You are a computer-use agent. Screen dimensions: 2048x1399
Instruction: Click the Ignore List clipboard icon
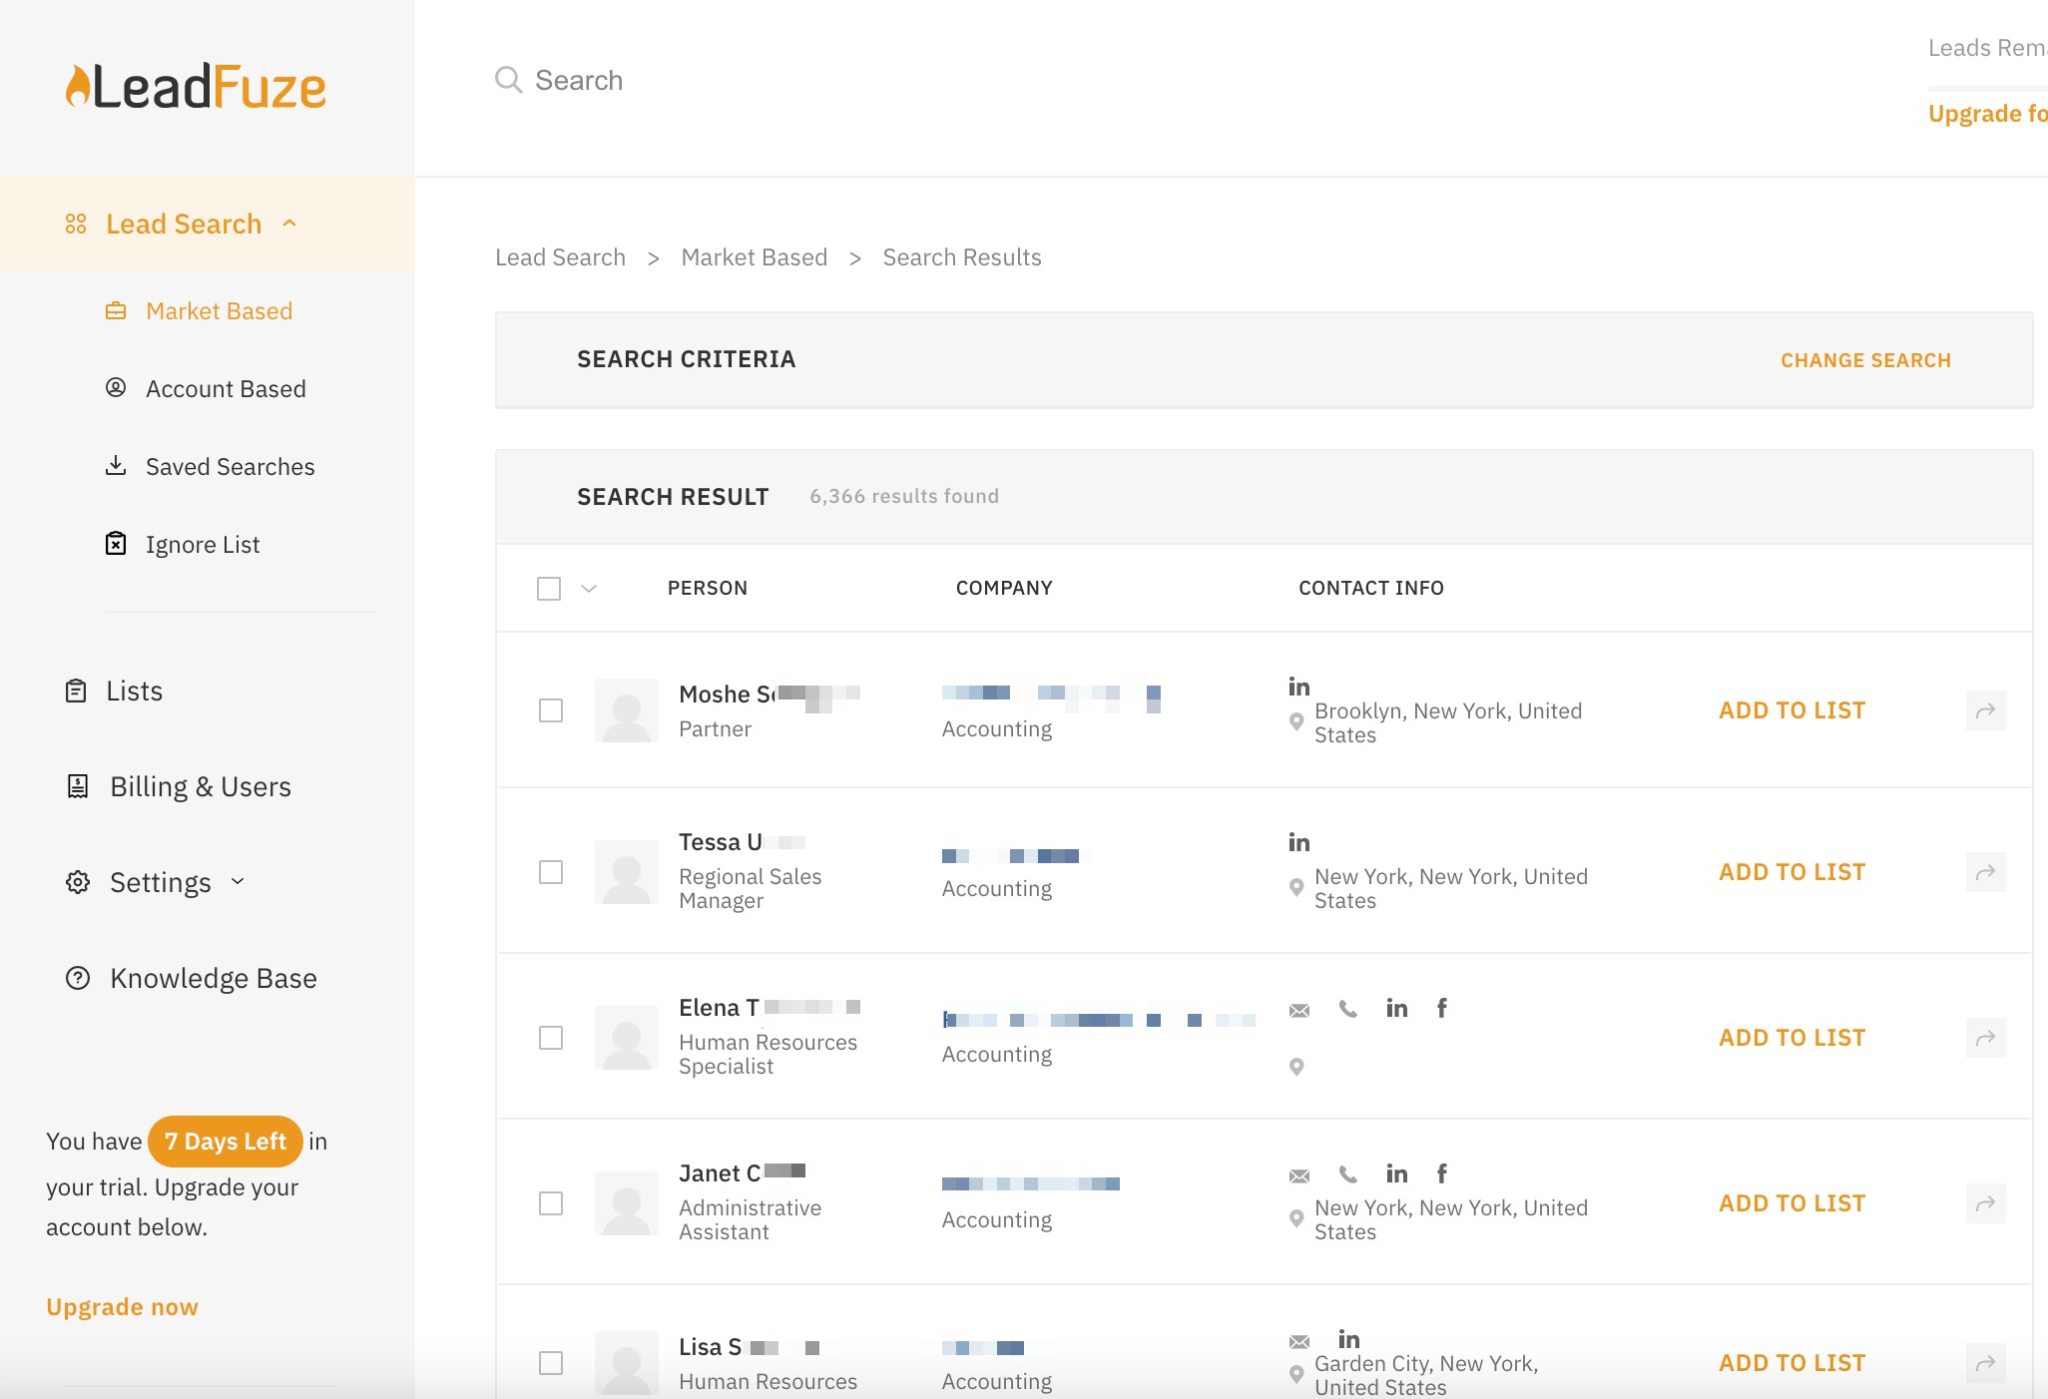pyautogui.click(x=116, y=543)
